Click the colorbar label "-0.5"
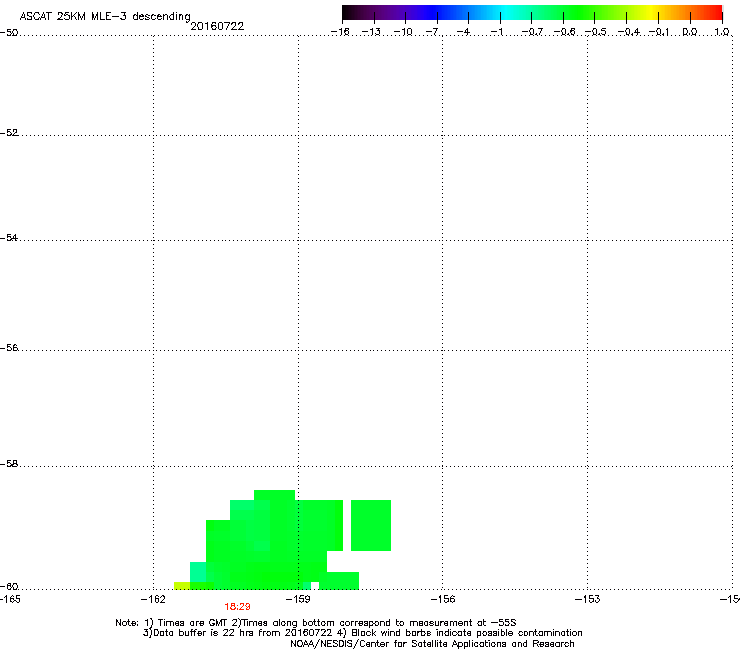Viewport: 740px width, 650px height. click(x=596, y=32)
